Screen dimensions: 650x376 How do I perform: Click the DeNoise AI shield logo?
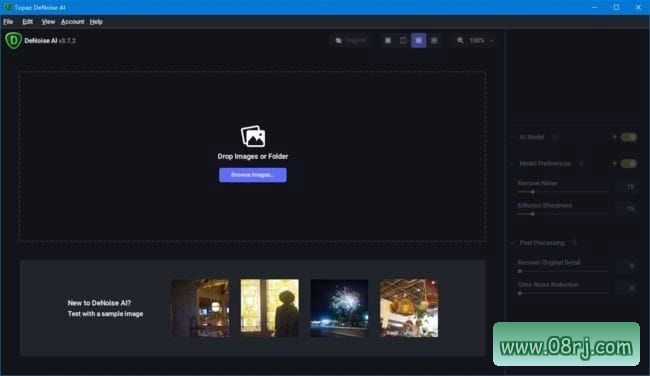pyautogui.click(x=13, y=41)
